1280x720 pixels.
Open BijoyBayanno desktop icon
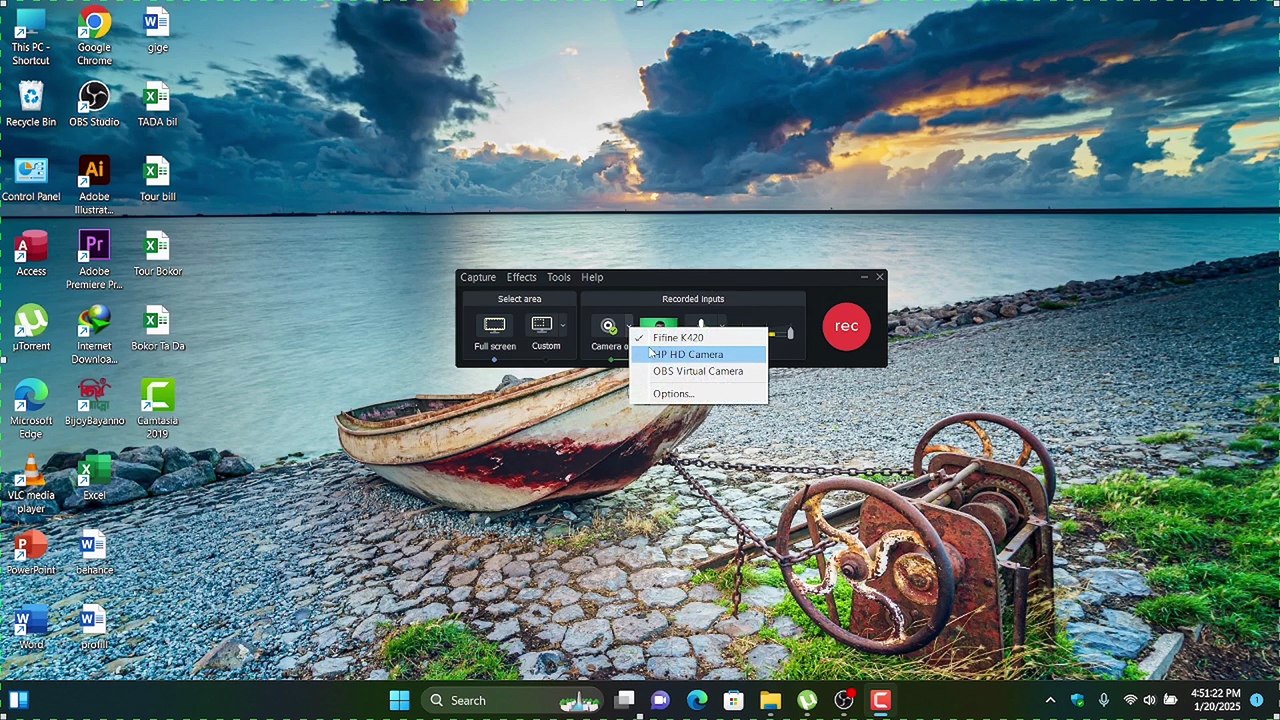pyautogui.click(x=94, y=403)
